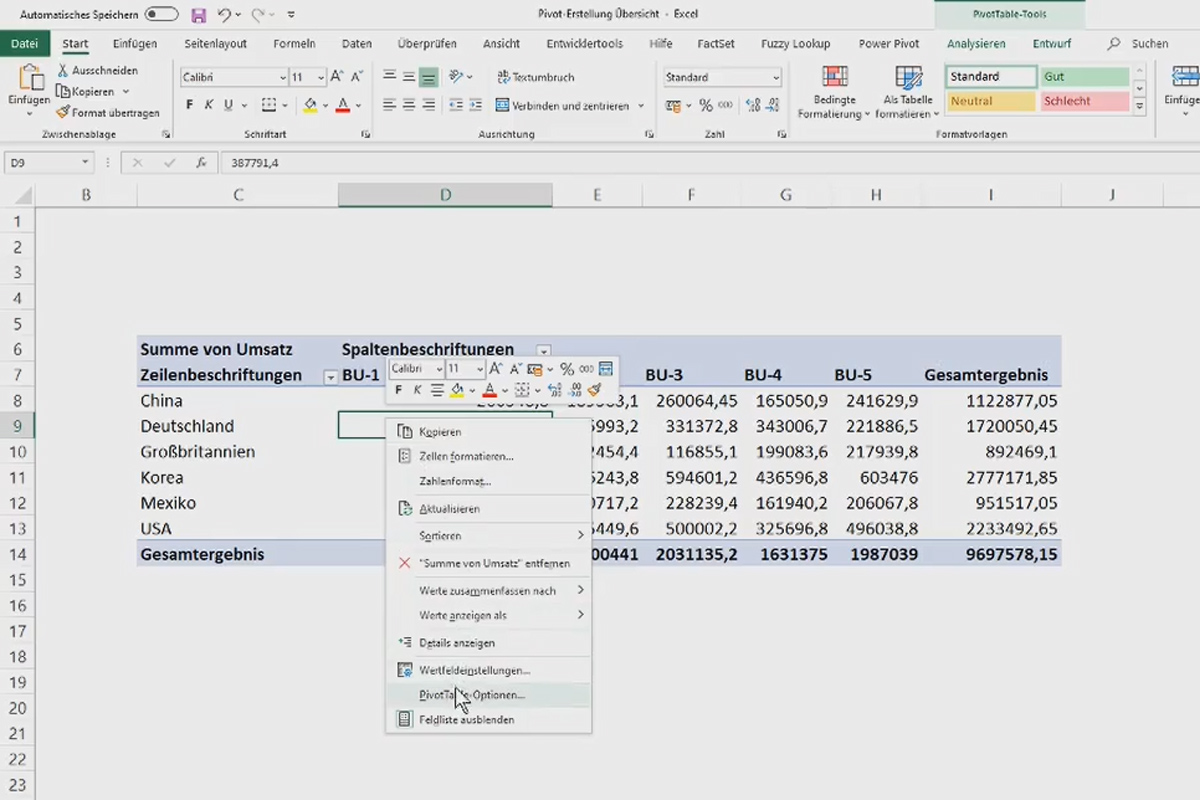Image resolution: width=1200 pixels, height=800 pixels.
Task: Toggle the Automatisches Speichern switch
Action: tap(161, 15)
